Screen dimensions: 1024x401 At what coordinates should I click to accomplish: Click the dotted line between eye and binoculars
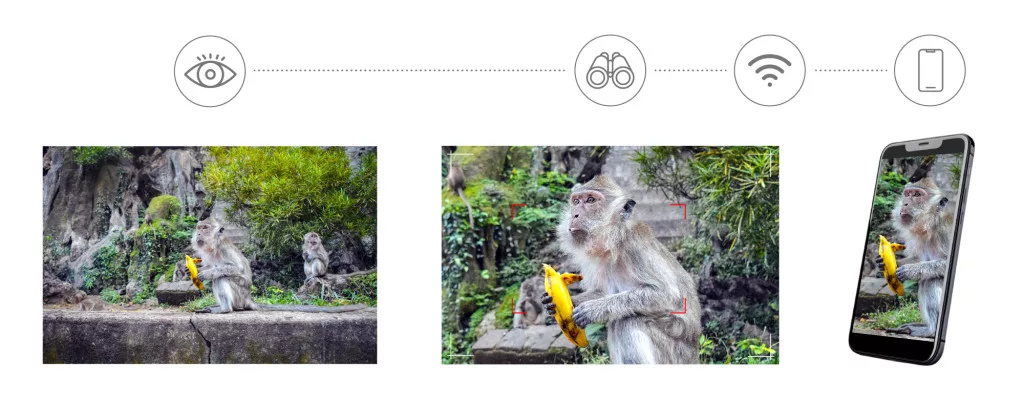(409, 71)
